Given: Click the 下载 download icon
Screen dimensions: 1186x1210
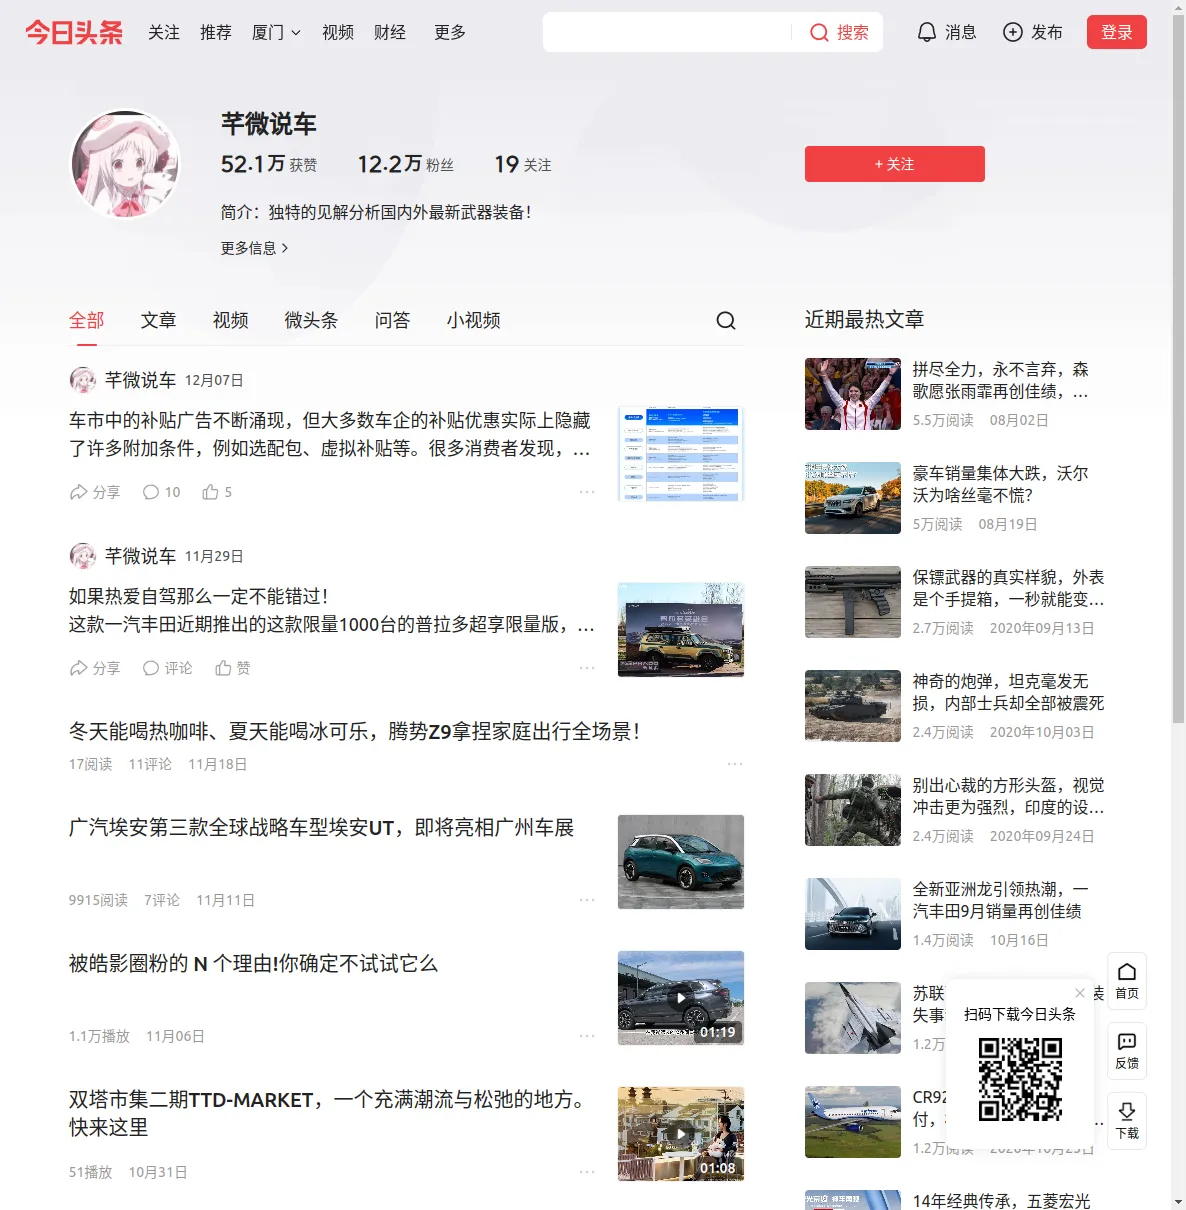Looking at the screenshot, I should (1127, 1121).
